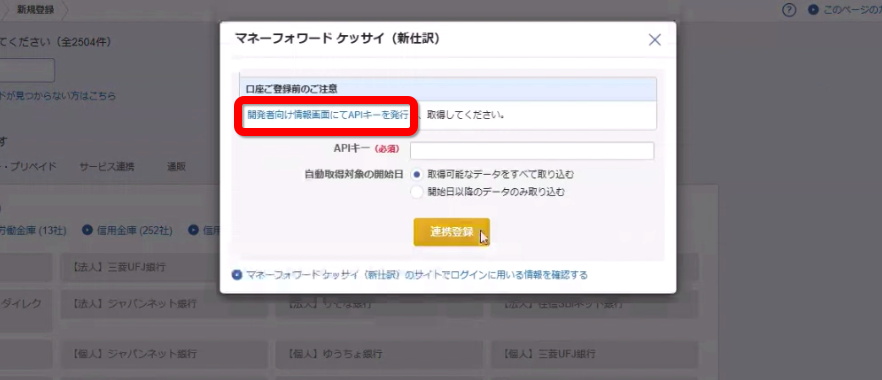Image resolution: width=882 pixels, height=380 pixels.
Task: Focus the APIキー input field
Action: (532, 151)
